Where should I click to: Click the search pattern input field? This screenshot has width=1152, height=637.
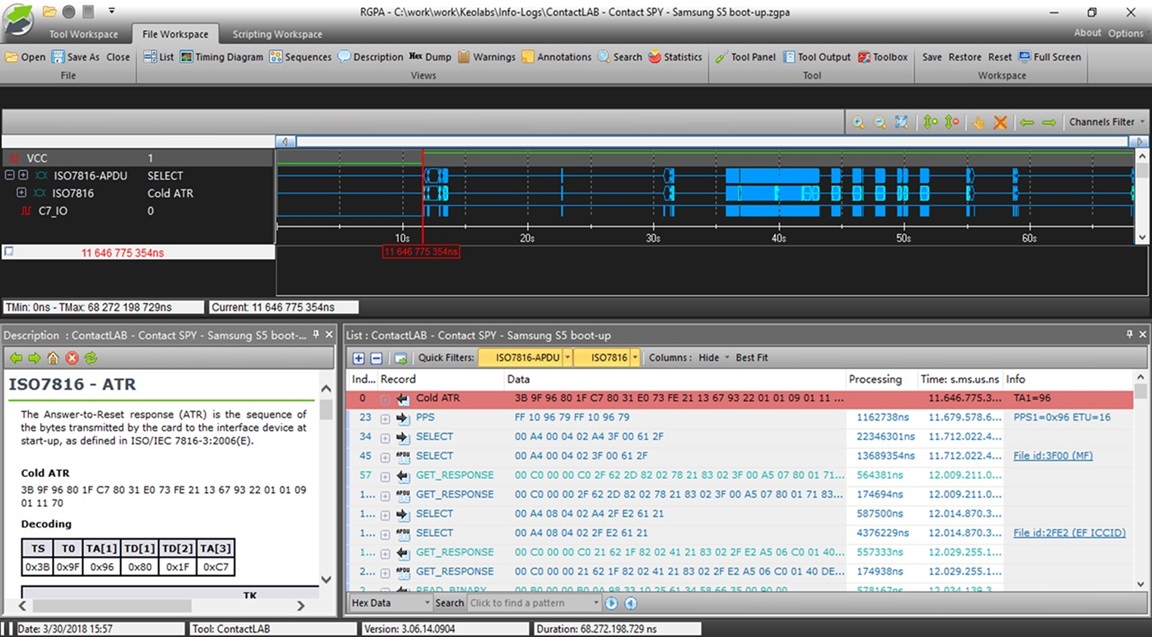pos(534,602)
